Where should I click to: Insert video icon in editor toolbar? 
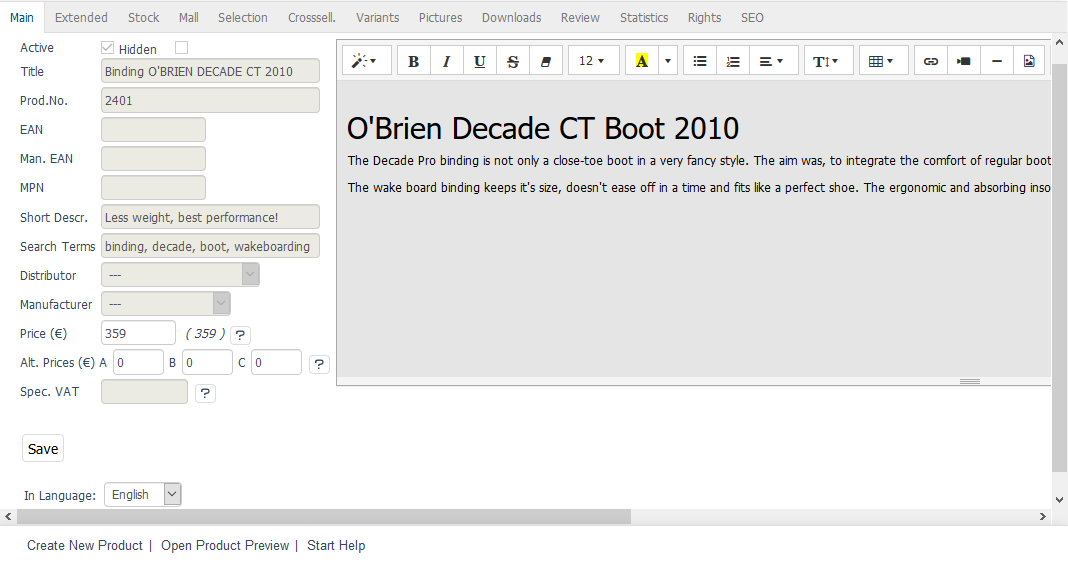click(x=964, y=61)
